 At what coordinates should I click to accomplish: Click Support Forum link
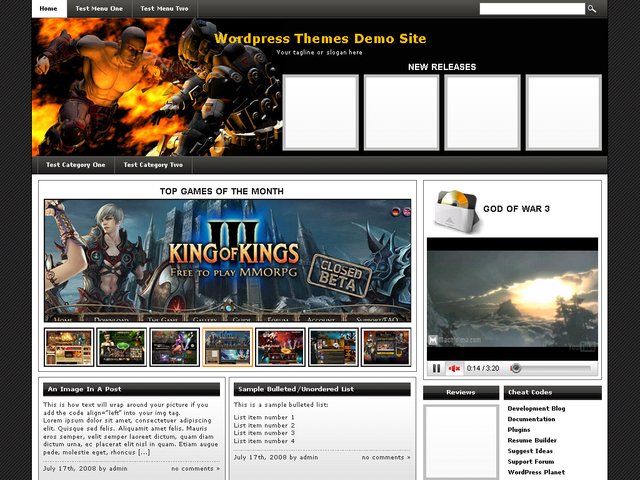tap(531, 462)
